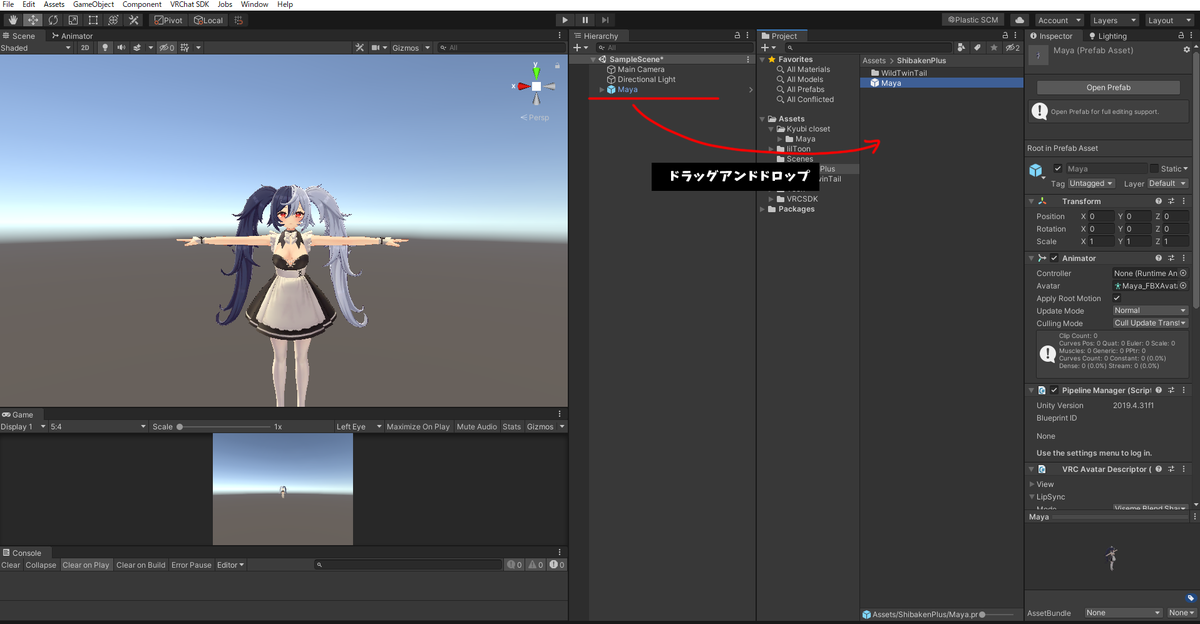Expand the Maya object in Hierarchy
Image resolution: width=1200 pixels, height=624 pixels.
[x=601, y=90]
